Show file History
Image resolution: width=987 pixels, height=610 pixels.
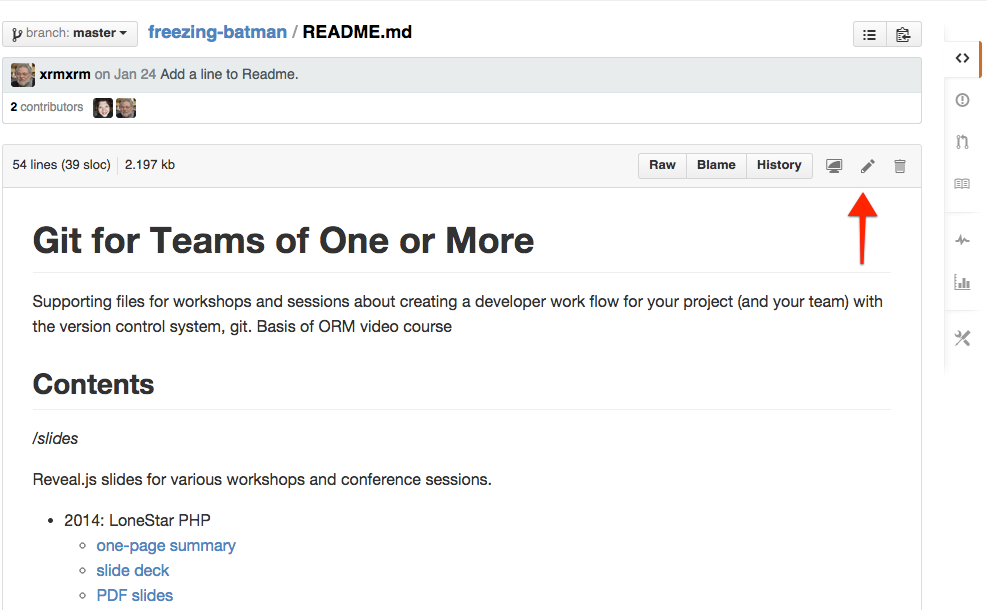[x=778, y=165]
